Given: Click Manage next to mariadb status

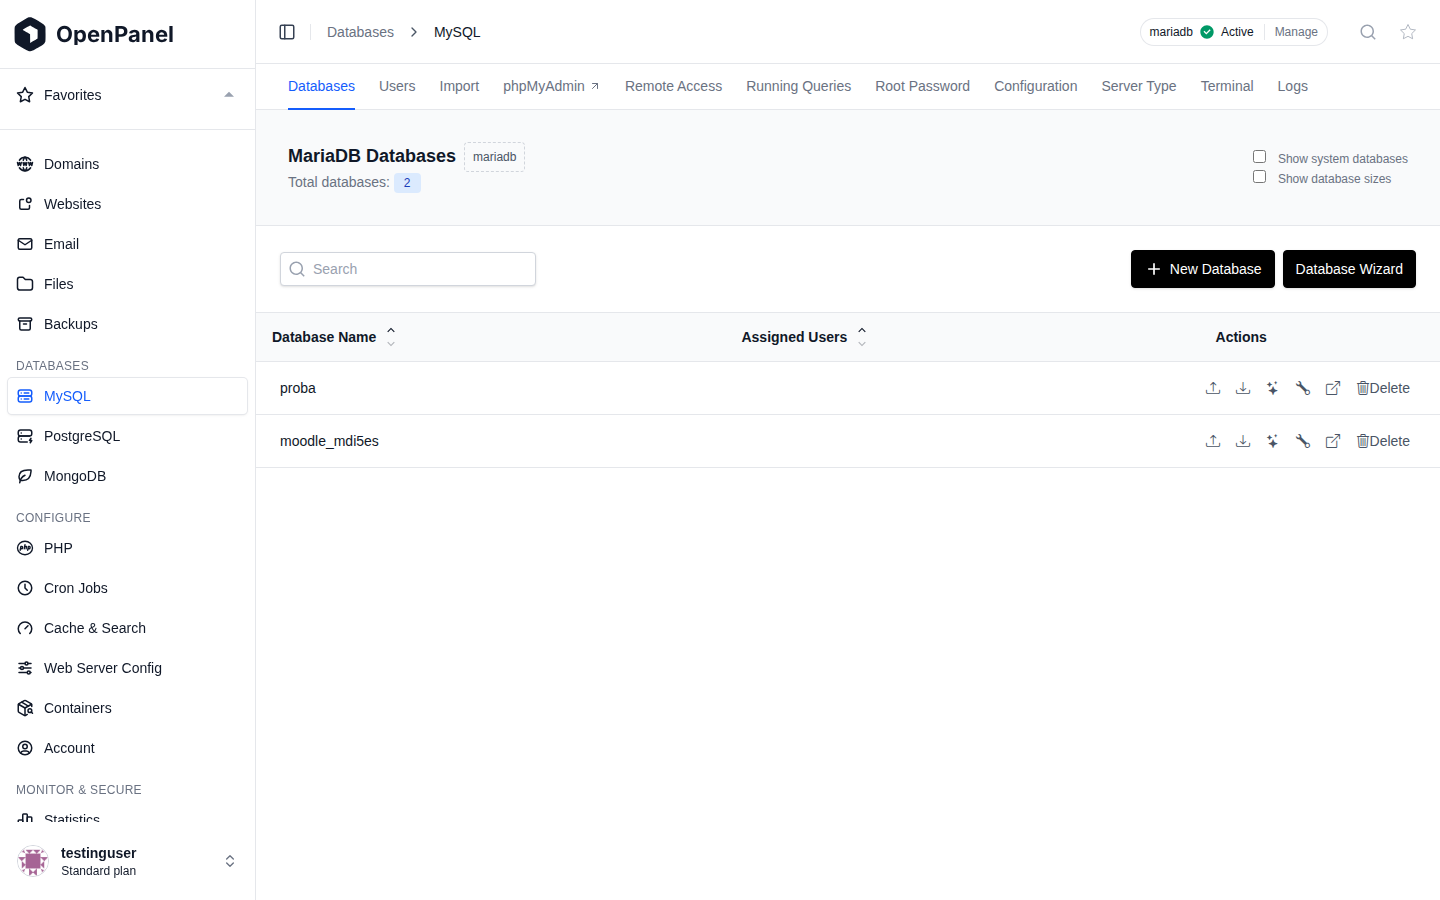Looking at the screenshot, I should pos(1296,32).
